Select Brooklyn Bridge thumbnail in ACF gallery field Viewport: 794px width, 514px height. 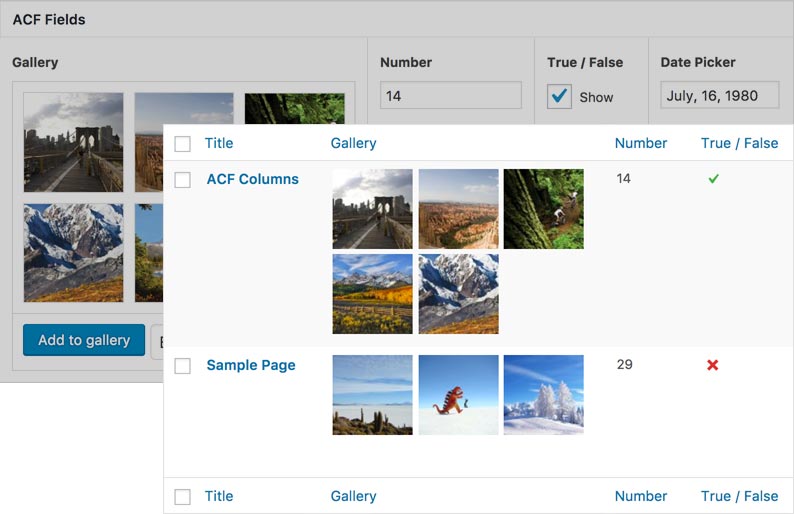click(x=73, y=142)
